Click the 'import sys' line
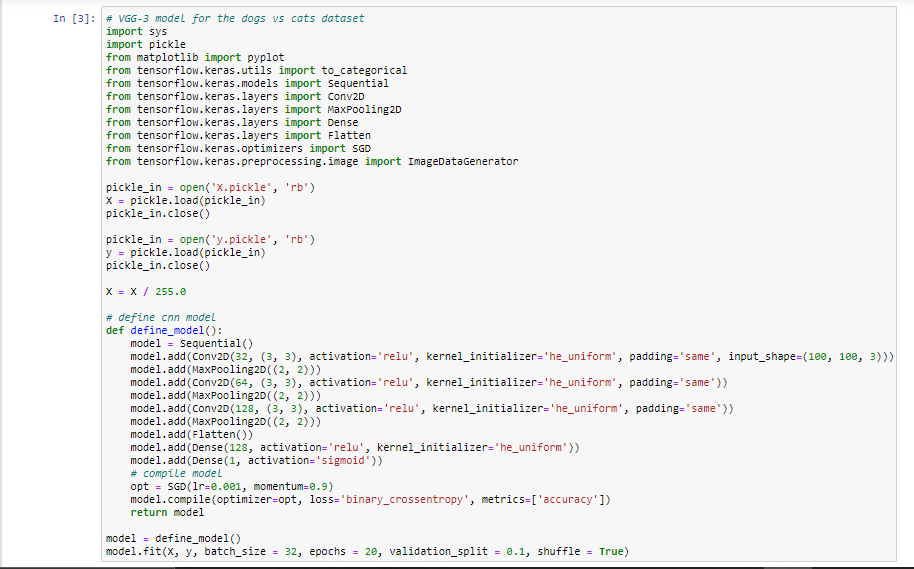This screenshot has height=569, width=914. 136,31
